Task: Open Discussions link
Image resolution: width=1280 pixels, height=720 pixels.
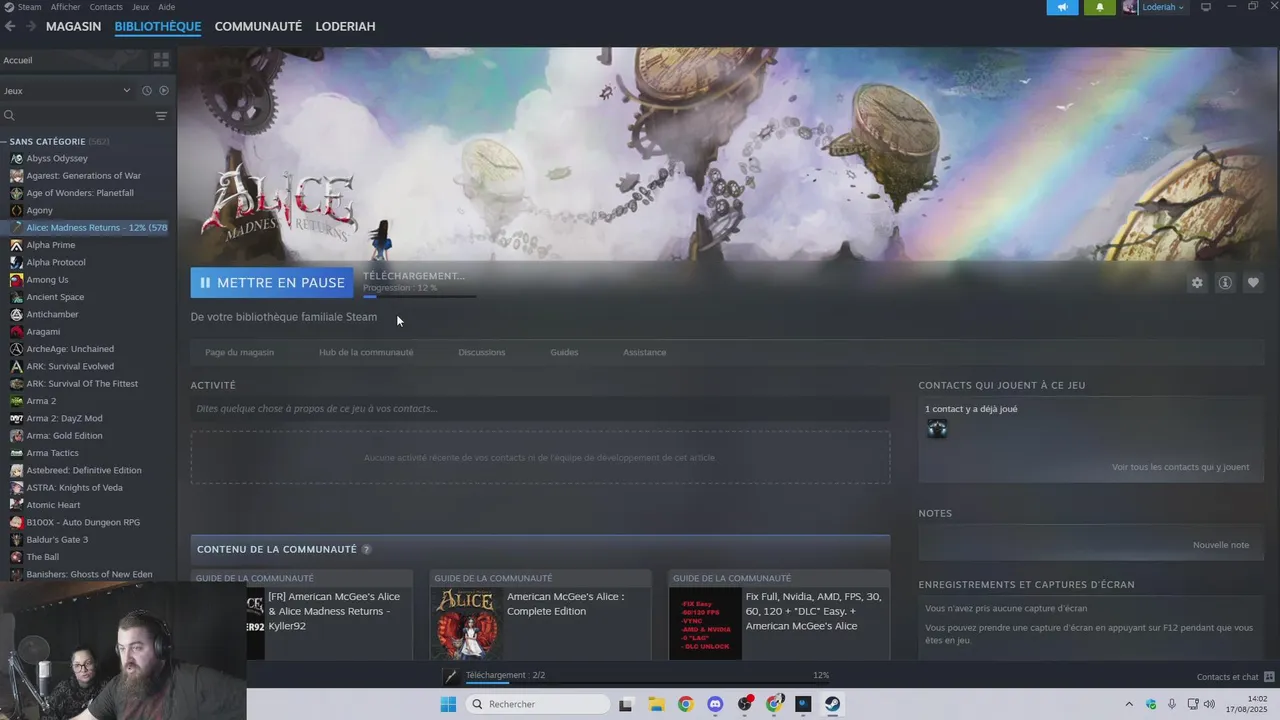Action: tap(482, 352)
